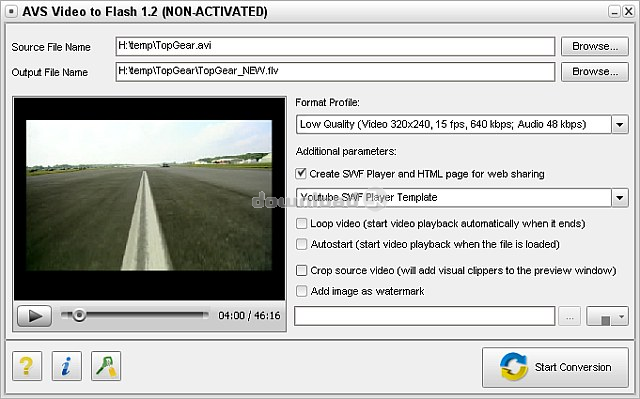Click the Output File Name field
640x399 pixels.
335,72
